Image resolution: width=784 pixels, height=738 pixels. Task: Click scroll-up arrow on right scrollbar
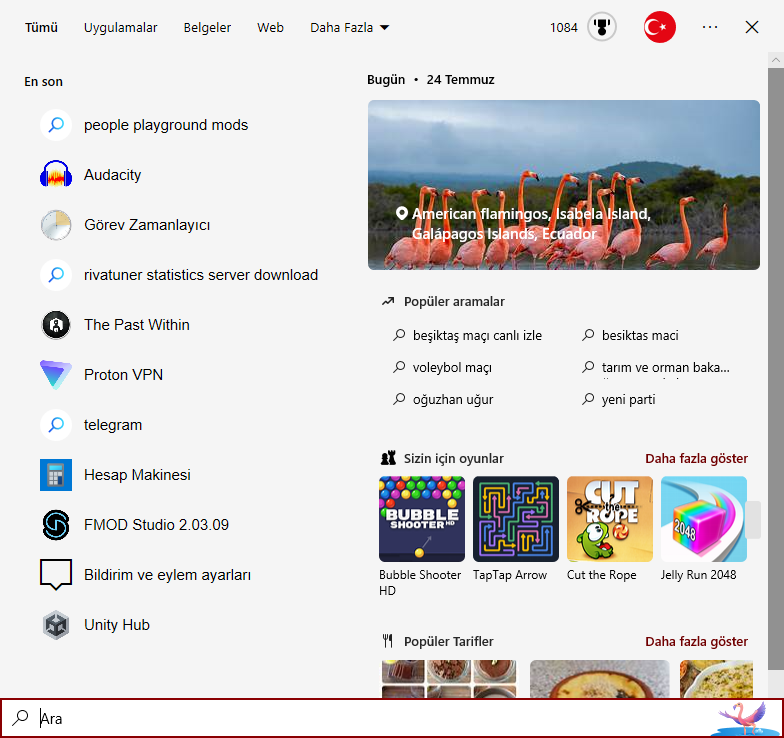click(776, 60)
